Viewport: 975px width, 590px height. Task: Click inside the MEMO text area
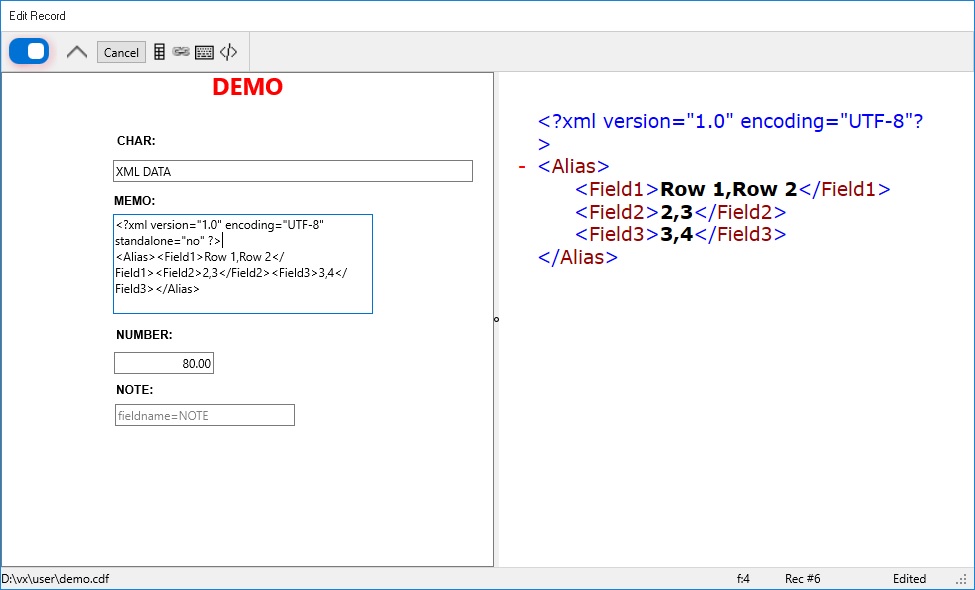[x=242, y=263]
